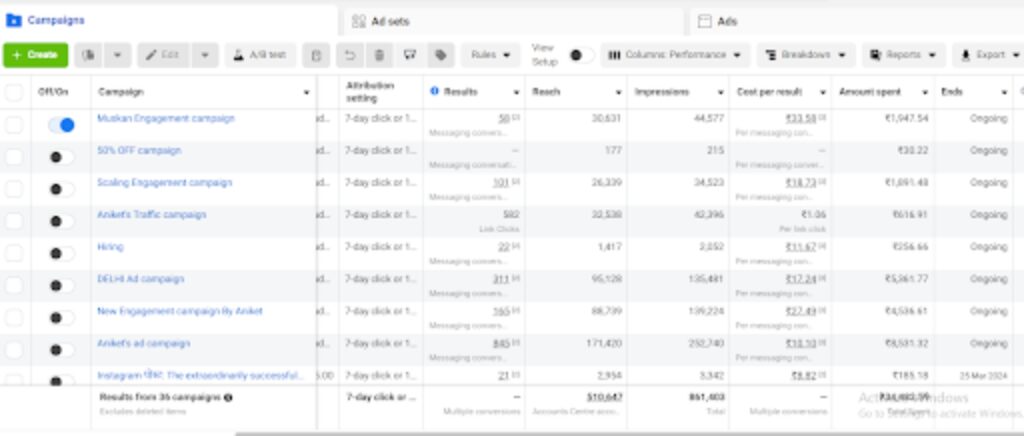The width and height of the screenshot is (1024, 436).
Task: Click the Campaigns folder icon
Action: coord(14,20)
